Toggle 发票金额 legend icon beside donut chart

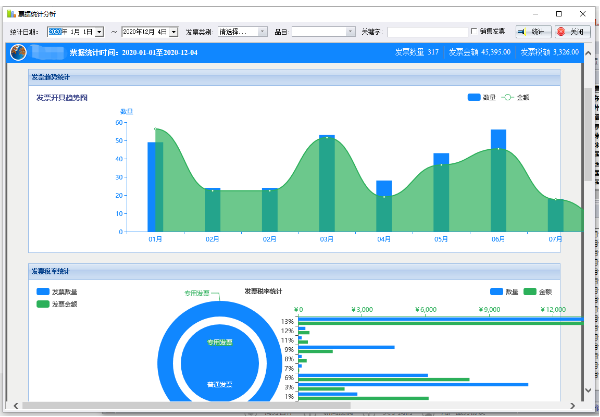pos(42,303)
